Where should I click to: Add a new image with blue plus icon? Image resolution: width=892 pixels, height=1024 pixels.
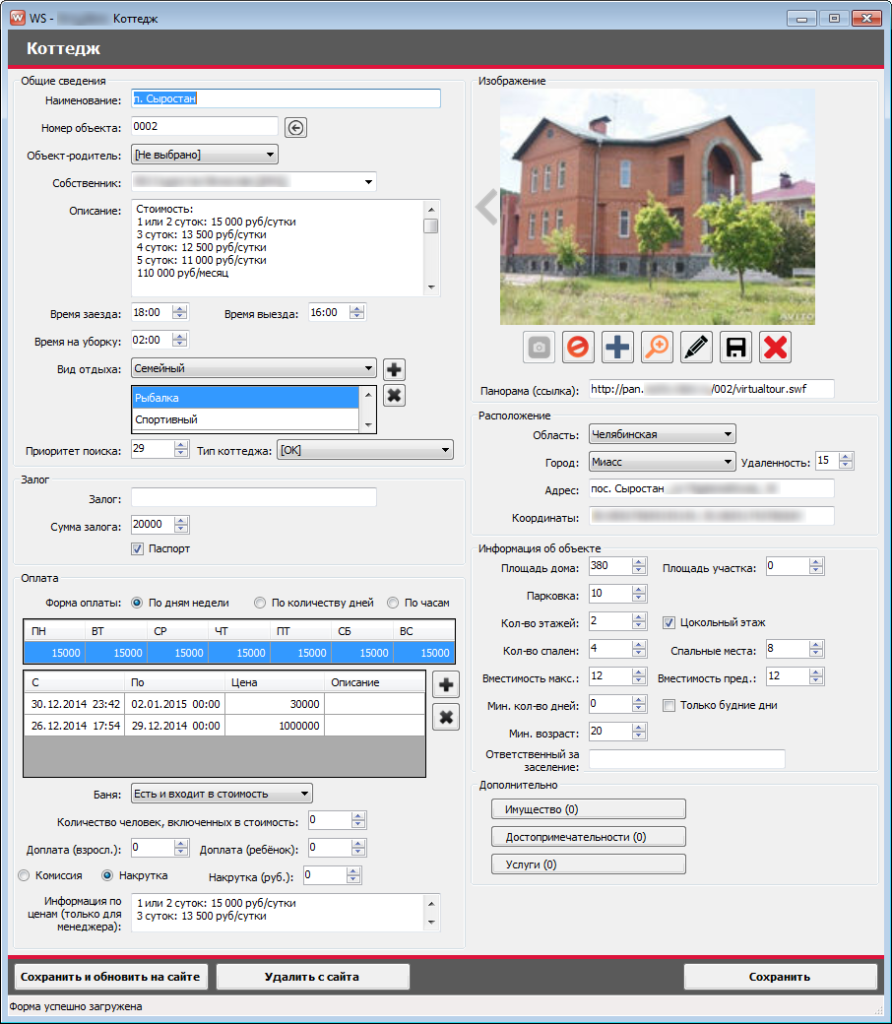pos(617,347)
